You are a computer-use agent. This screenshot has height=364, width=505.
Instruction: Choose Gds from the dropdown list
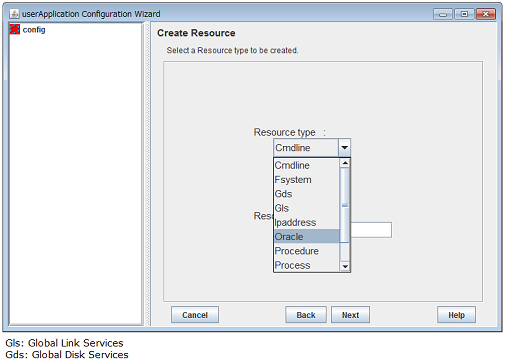pyautogui.click(x=306, y=194)
